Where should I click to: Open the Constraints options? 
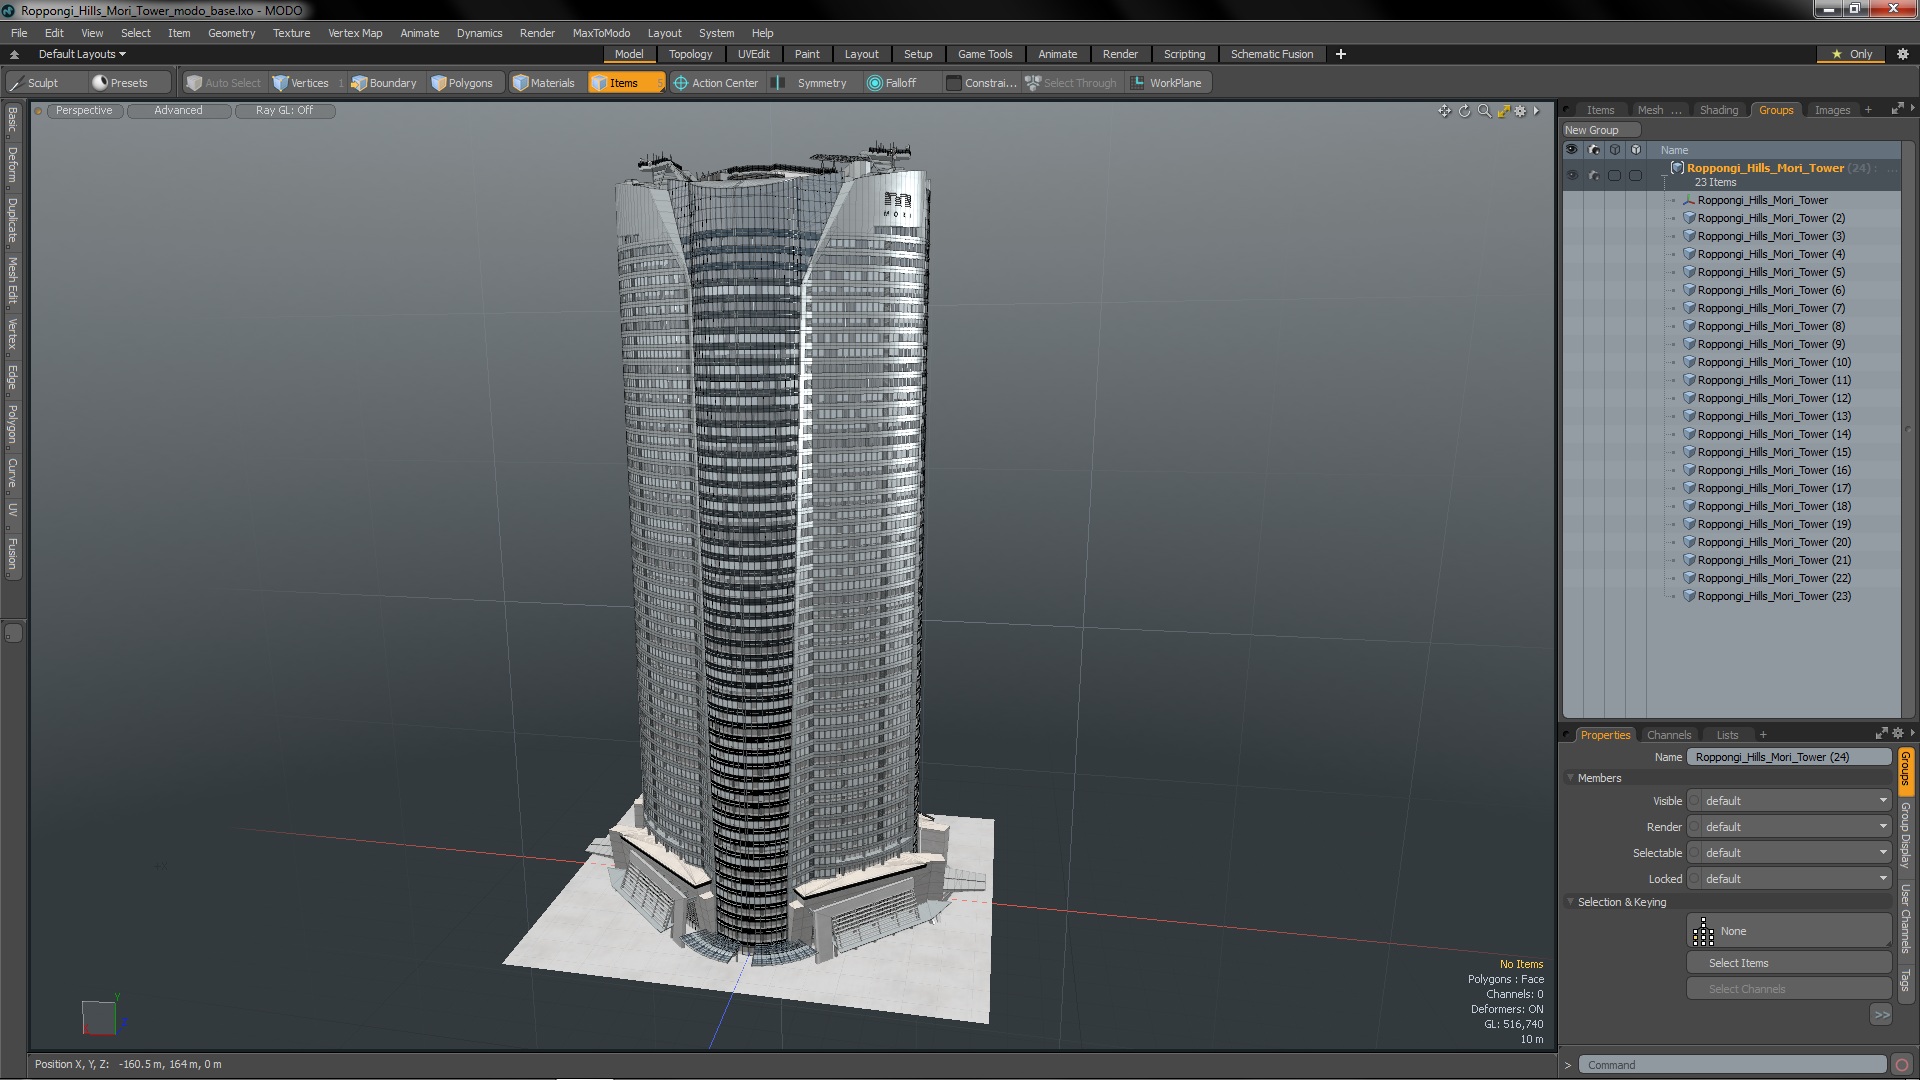pos(981,83)
